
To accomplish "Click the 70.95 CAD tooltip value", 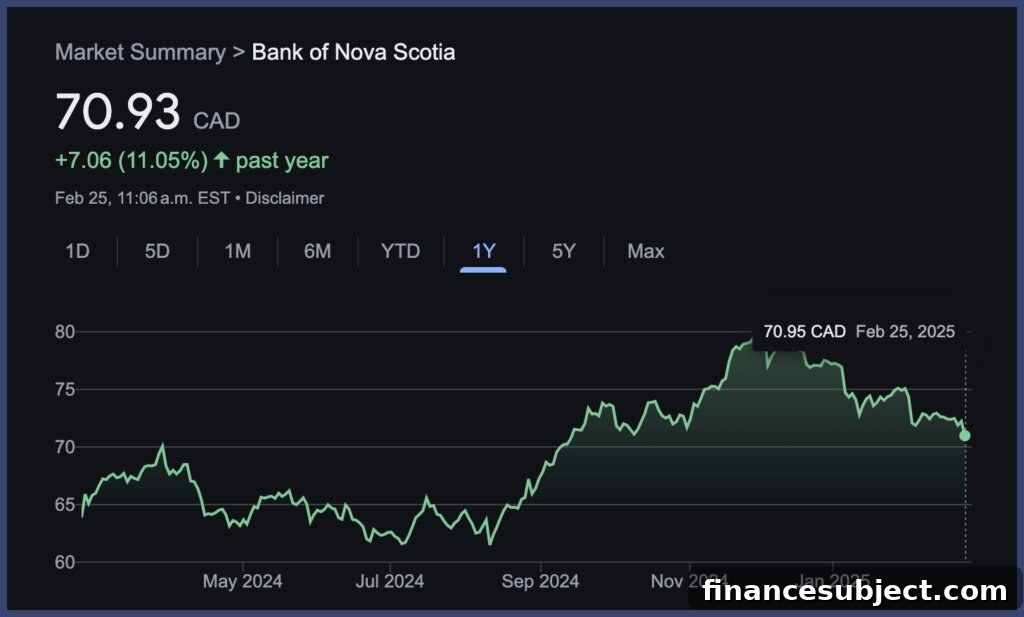I will [x=805, y=332].
